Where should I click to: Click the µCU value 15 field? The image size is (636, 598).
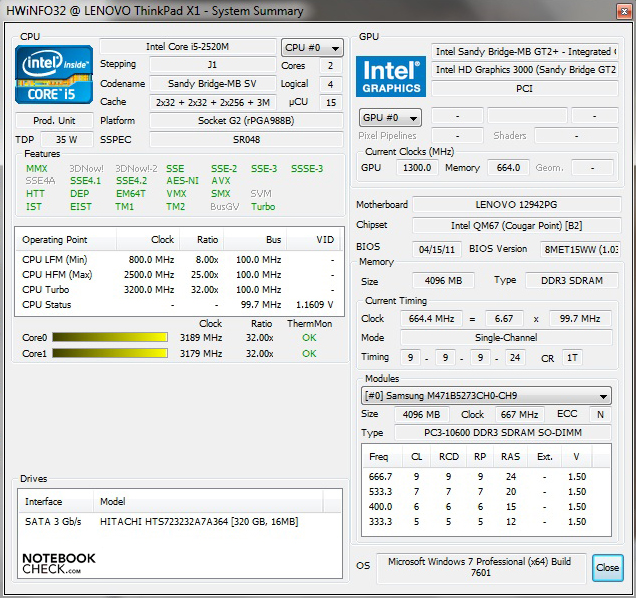[x=331, y=102]
